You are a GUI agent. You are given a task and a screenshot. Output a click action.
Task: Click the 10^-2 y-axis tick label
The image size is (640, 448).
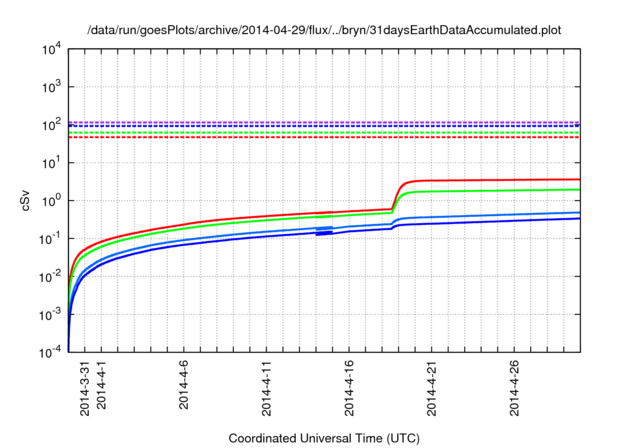(51, 277)
